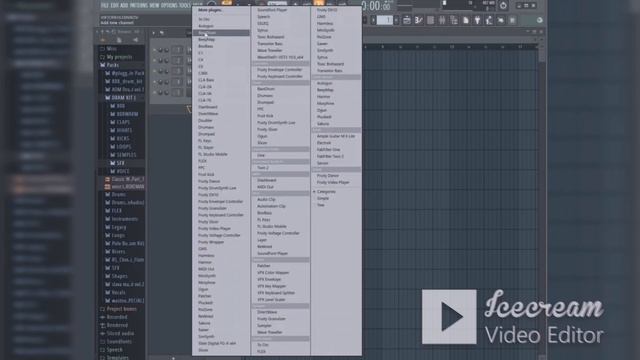Choose Ample Guitar M II Lite plugin
This screenshot has width=640, height=360.
336,136
